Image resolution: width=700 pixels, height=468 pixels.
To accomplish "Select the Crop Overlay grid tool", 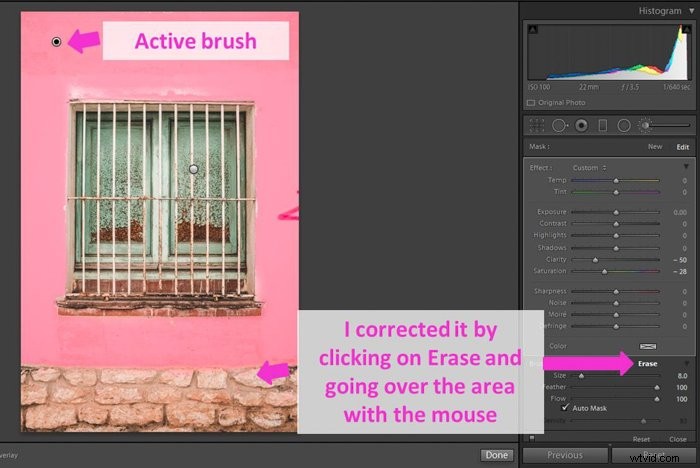I will (x=536, y=125).
